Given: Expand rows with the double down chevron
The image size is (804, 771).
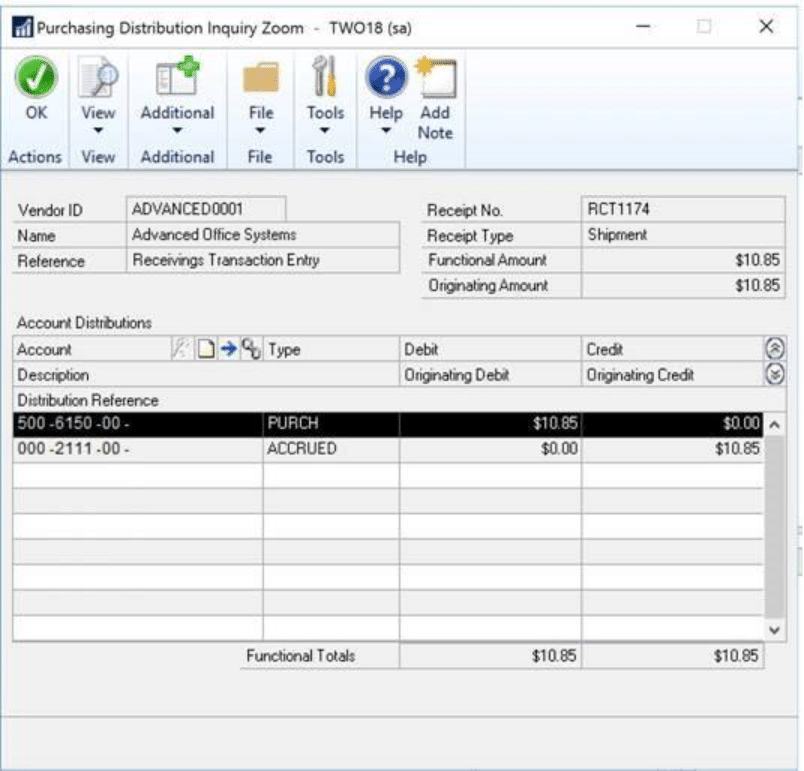Looking at the screenshot, I should (x=774, y=375).
